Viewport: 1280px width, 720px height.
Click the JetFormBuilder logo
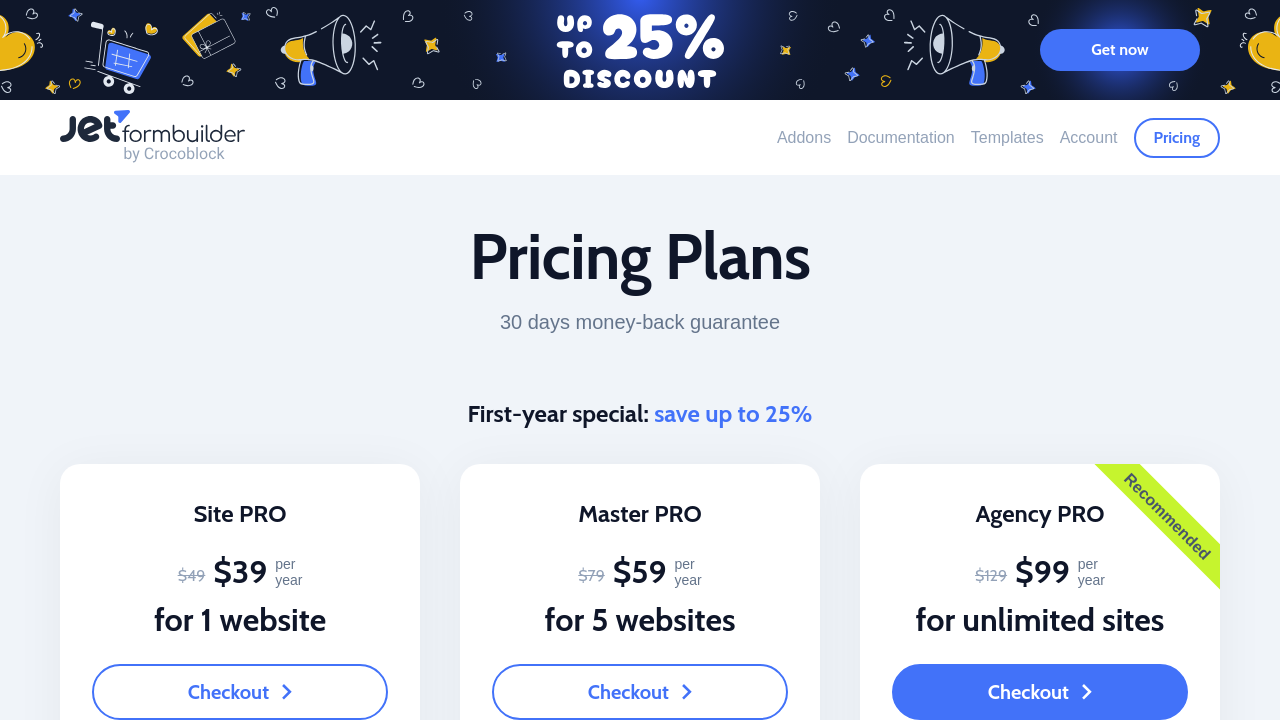pos(152,136)
